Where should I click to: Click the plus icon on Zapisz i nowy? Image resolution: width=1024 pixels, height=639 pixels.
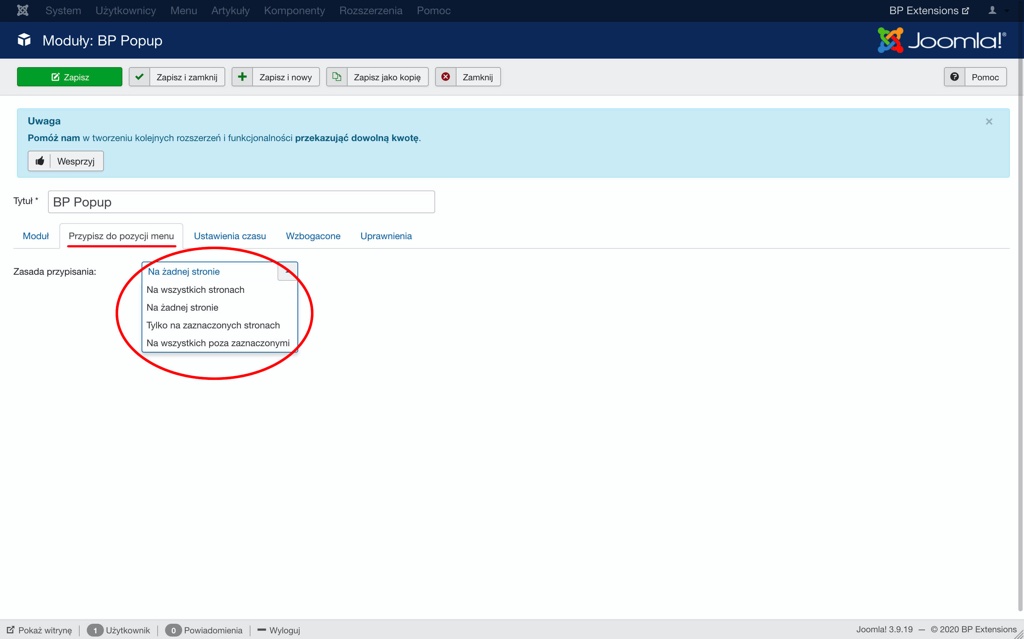(x=242, y=77)
